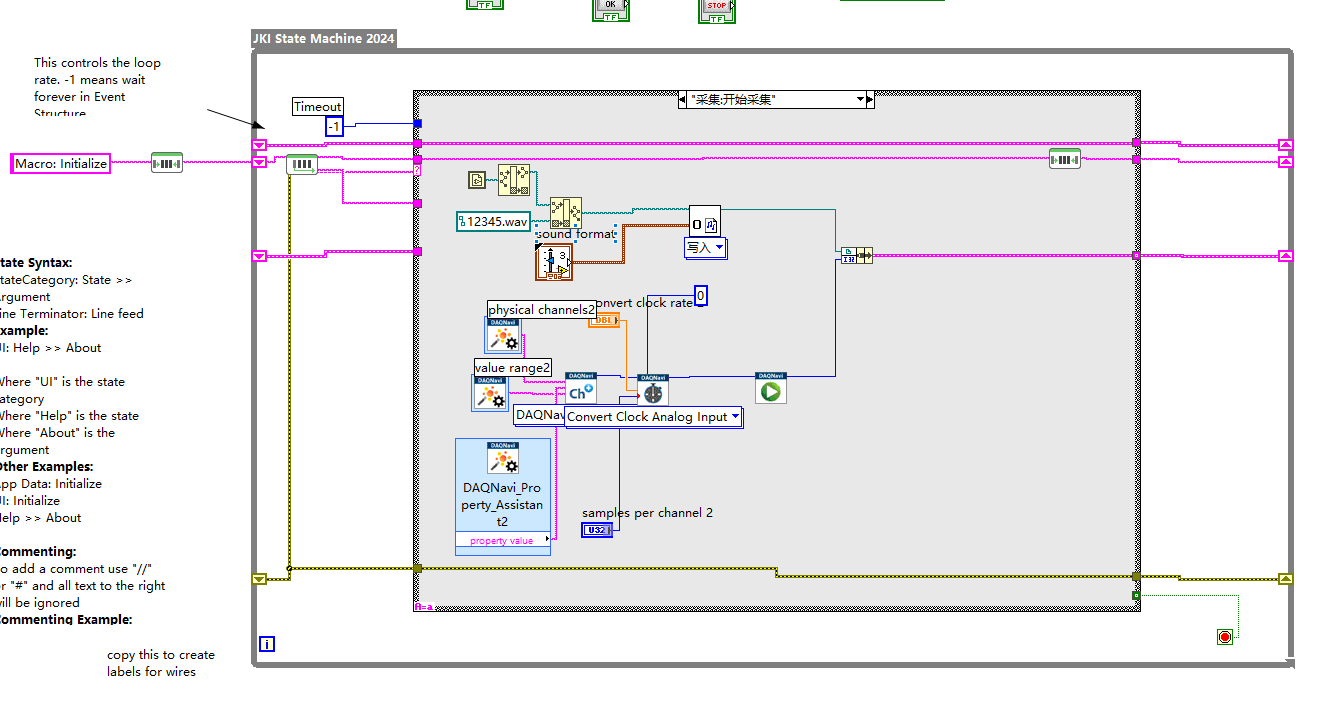
Task: Select the Build Path function beside 12345.wav
Action: click(566, 213)
